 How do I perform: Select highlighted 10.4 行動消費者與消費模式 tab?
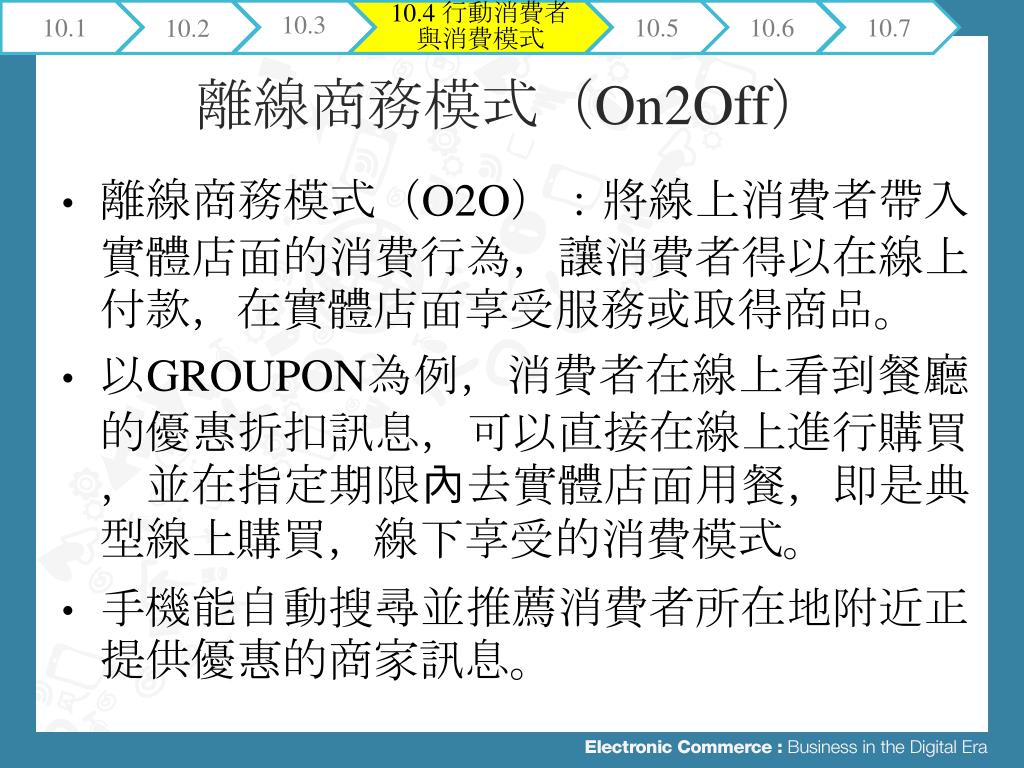coord(480,26)
